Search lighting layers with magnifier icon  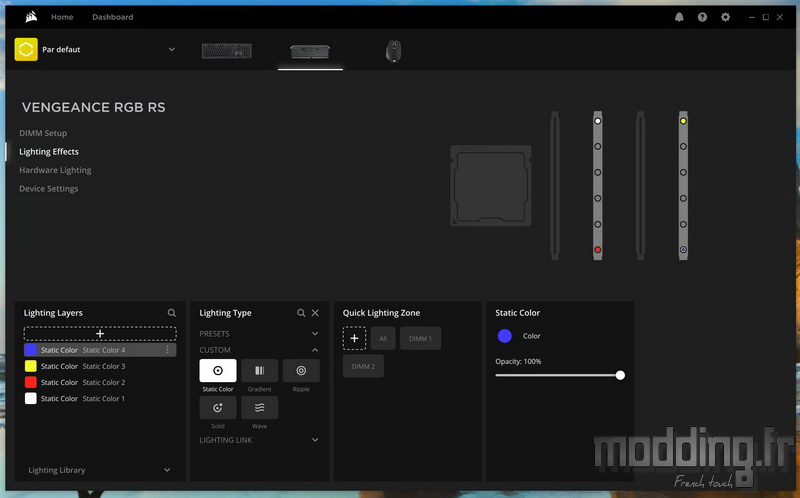coord(171,313)
